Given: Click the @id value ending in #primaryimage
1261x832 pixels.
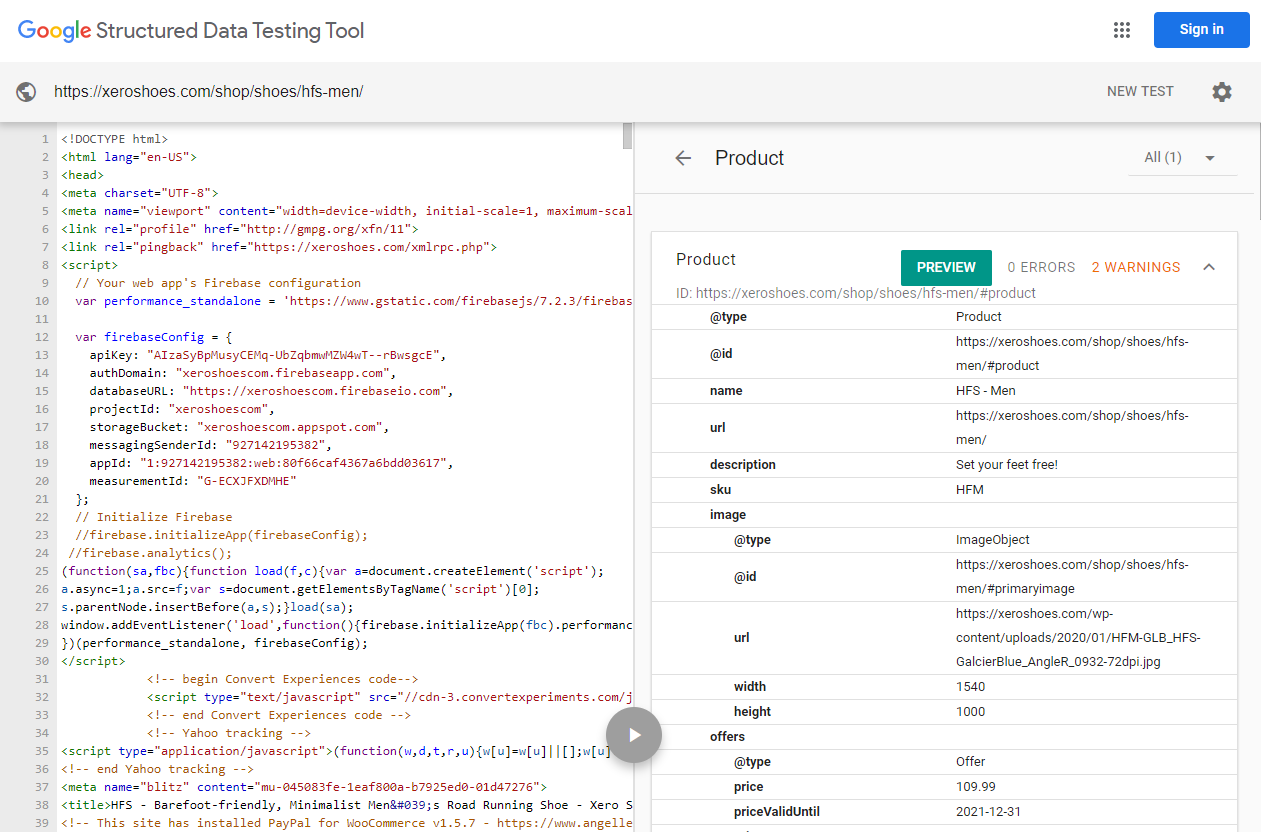Looking at the screenshot, I should click(x=1072, y=577).
